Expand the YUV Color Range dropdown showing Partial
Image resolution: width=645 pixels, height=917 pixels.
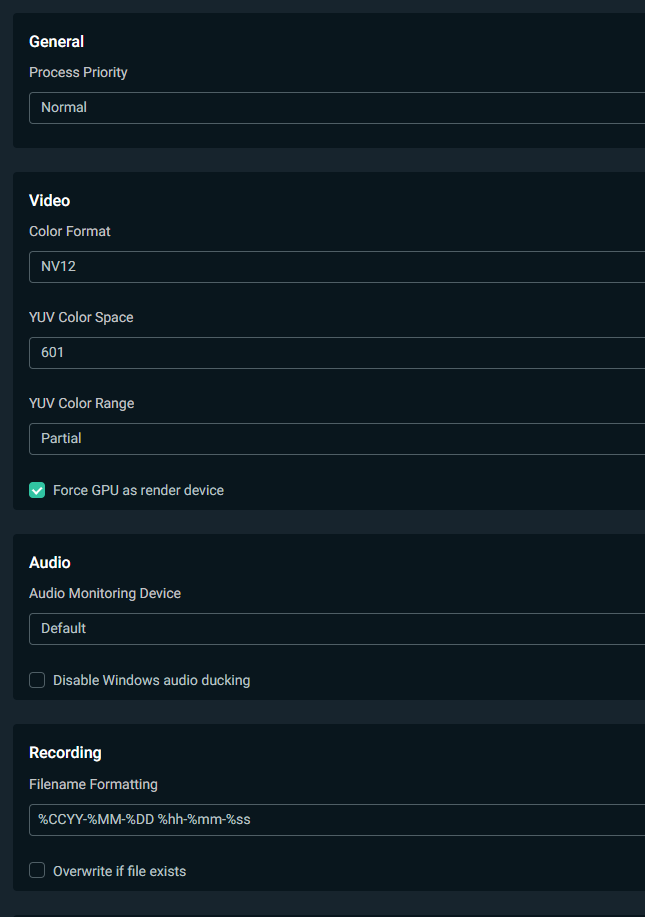coord(337,439)
